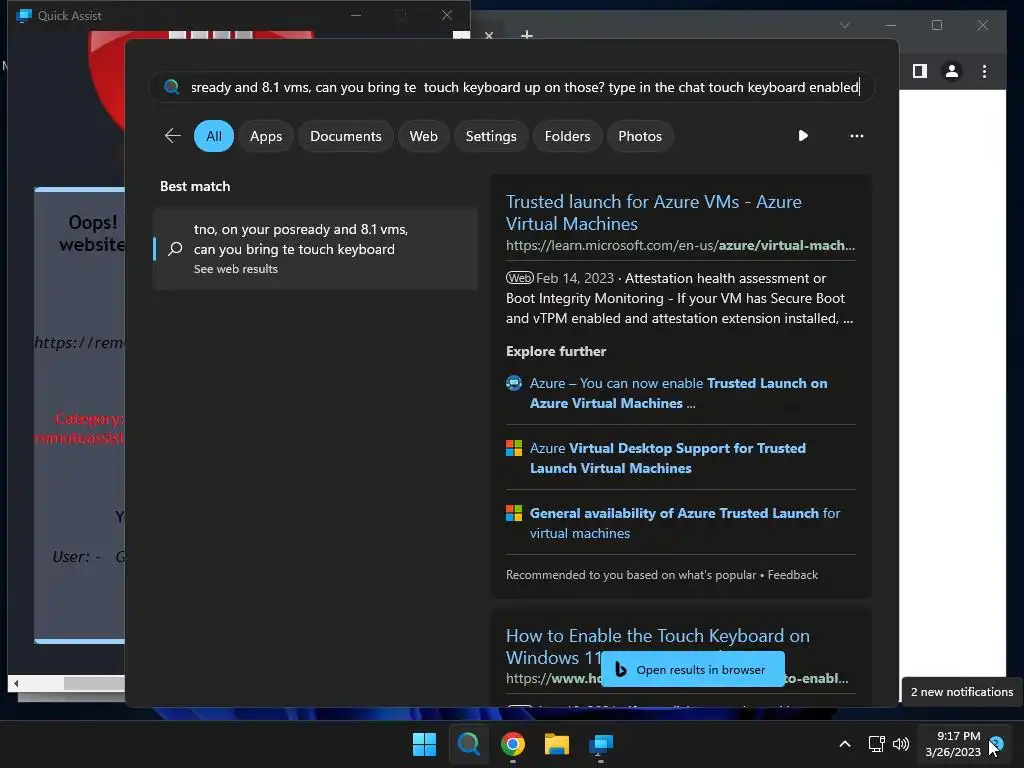1024x768 pixels.
Task: Open How to Enable Touch Keyboard link
Action: [658, 646]
